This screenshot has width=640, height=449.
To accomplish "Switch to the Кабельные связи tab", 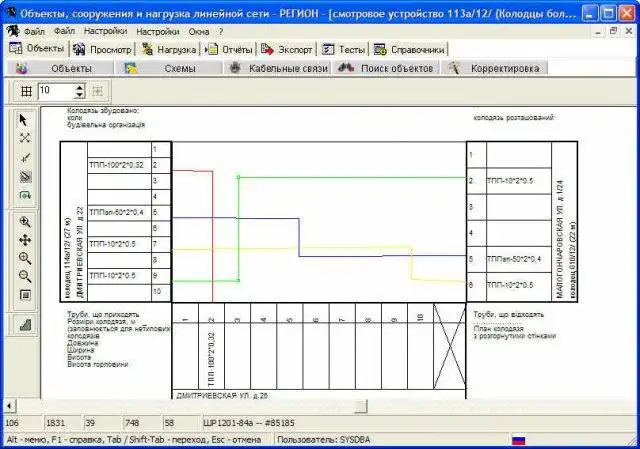I will tap(278, 68).
